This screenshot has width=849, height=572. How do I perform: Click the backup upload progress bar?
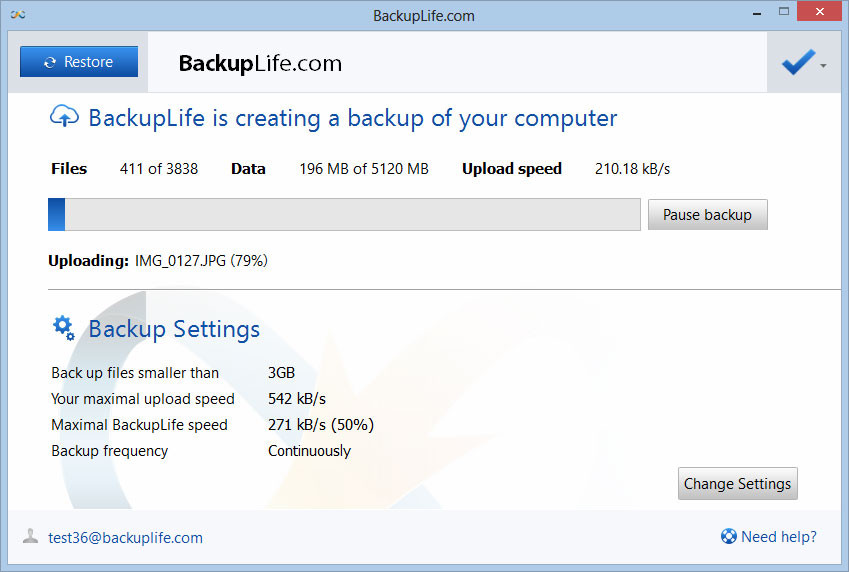coord(344,215)
